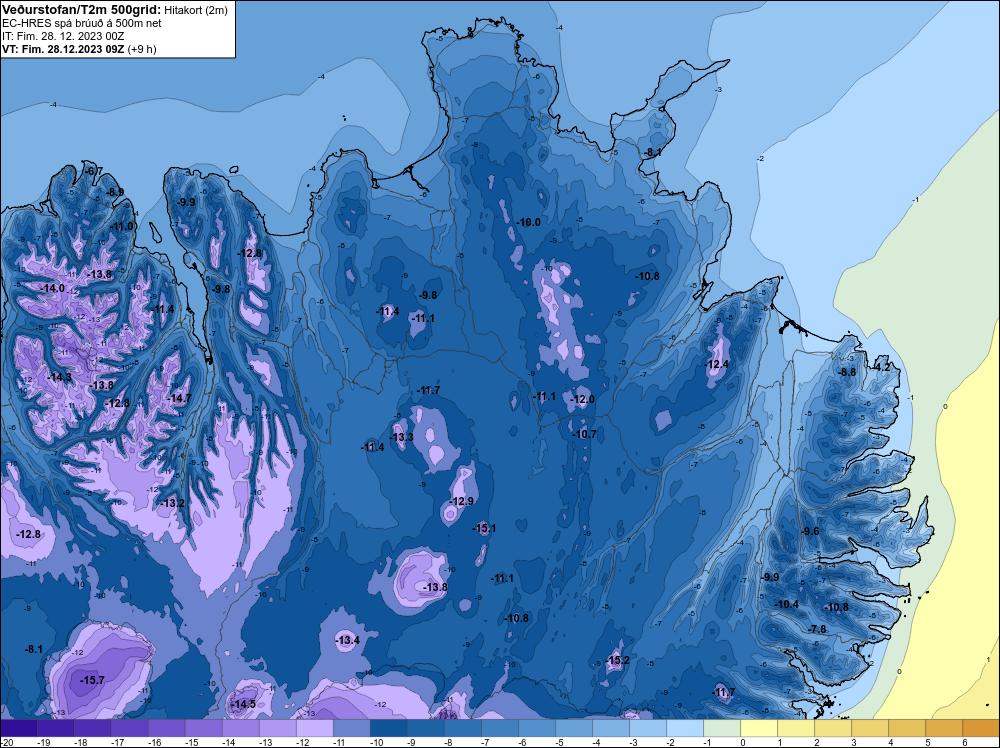Screen dimensions: 1000x748
Task: Click the -15.2 temperature value on the map
Action: pos(617,660)
